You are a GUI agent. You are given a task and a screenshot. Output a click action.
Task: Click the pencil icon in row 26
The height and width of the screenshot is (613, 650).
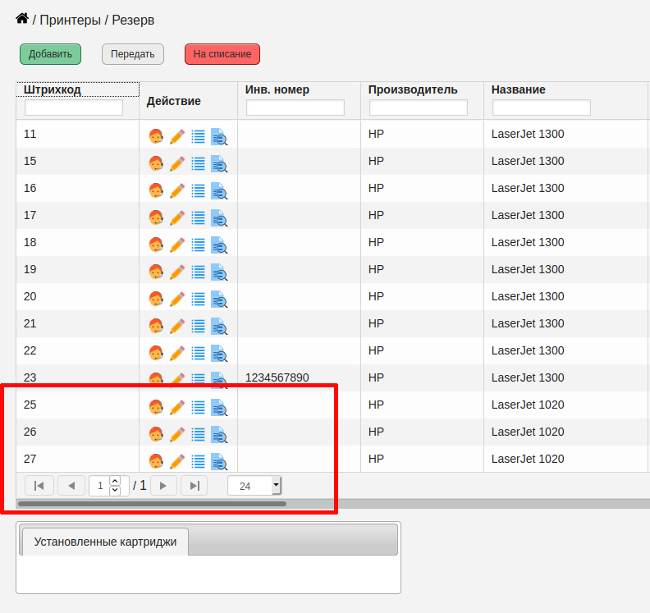point(177,434)
